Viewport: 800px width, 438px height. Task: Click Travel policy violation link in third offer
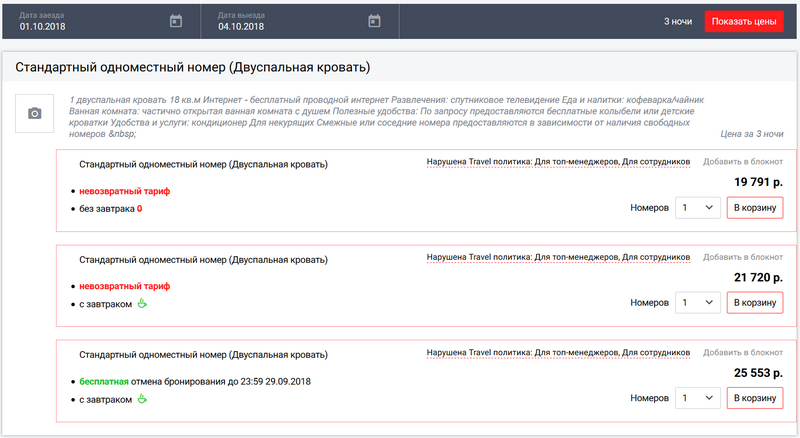pyautogui.click(x=558, y=354)
